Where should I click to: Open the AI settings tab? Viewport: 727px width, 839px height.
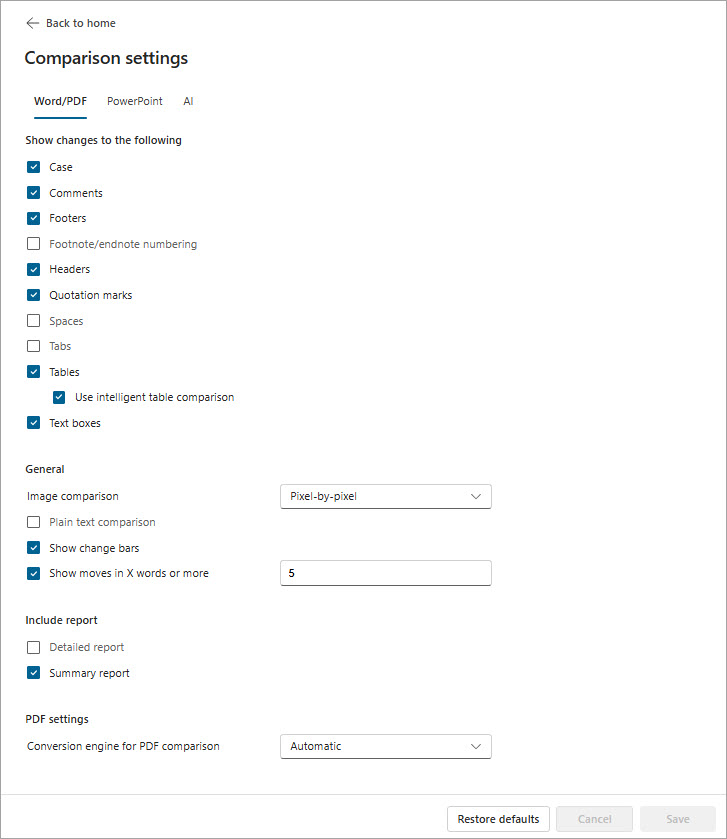pos(187,101)
